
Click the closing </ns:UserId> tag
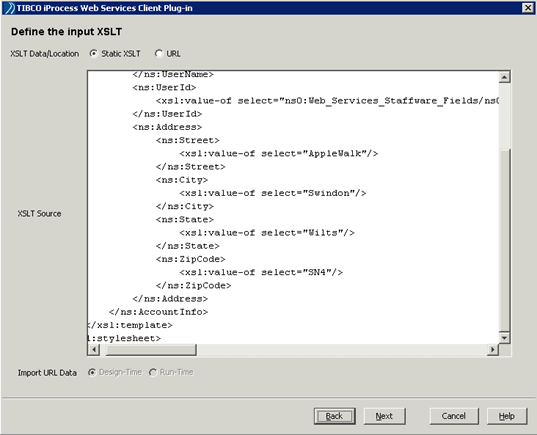[167, 114]
